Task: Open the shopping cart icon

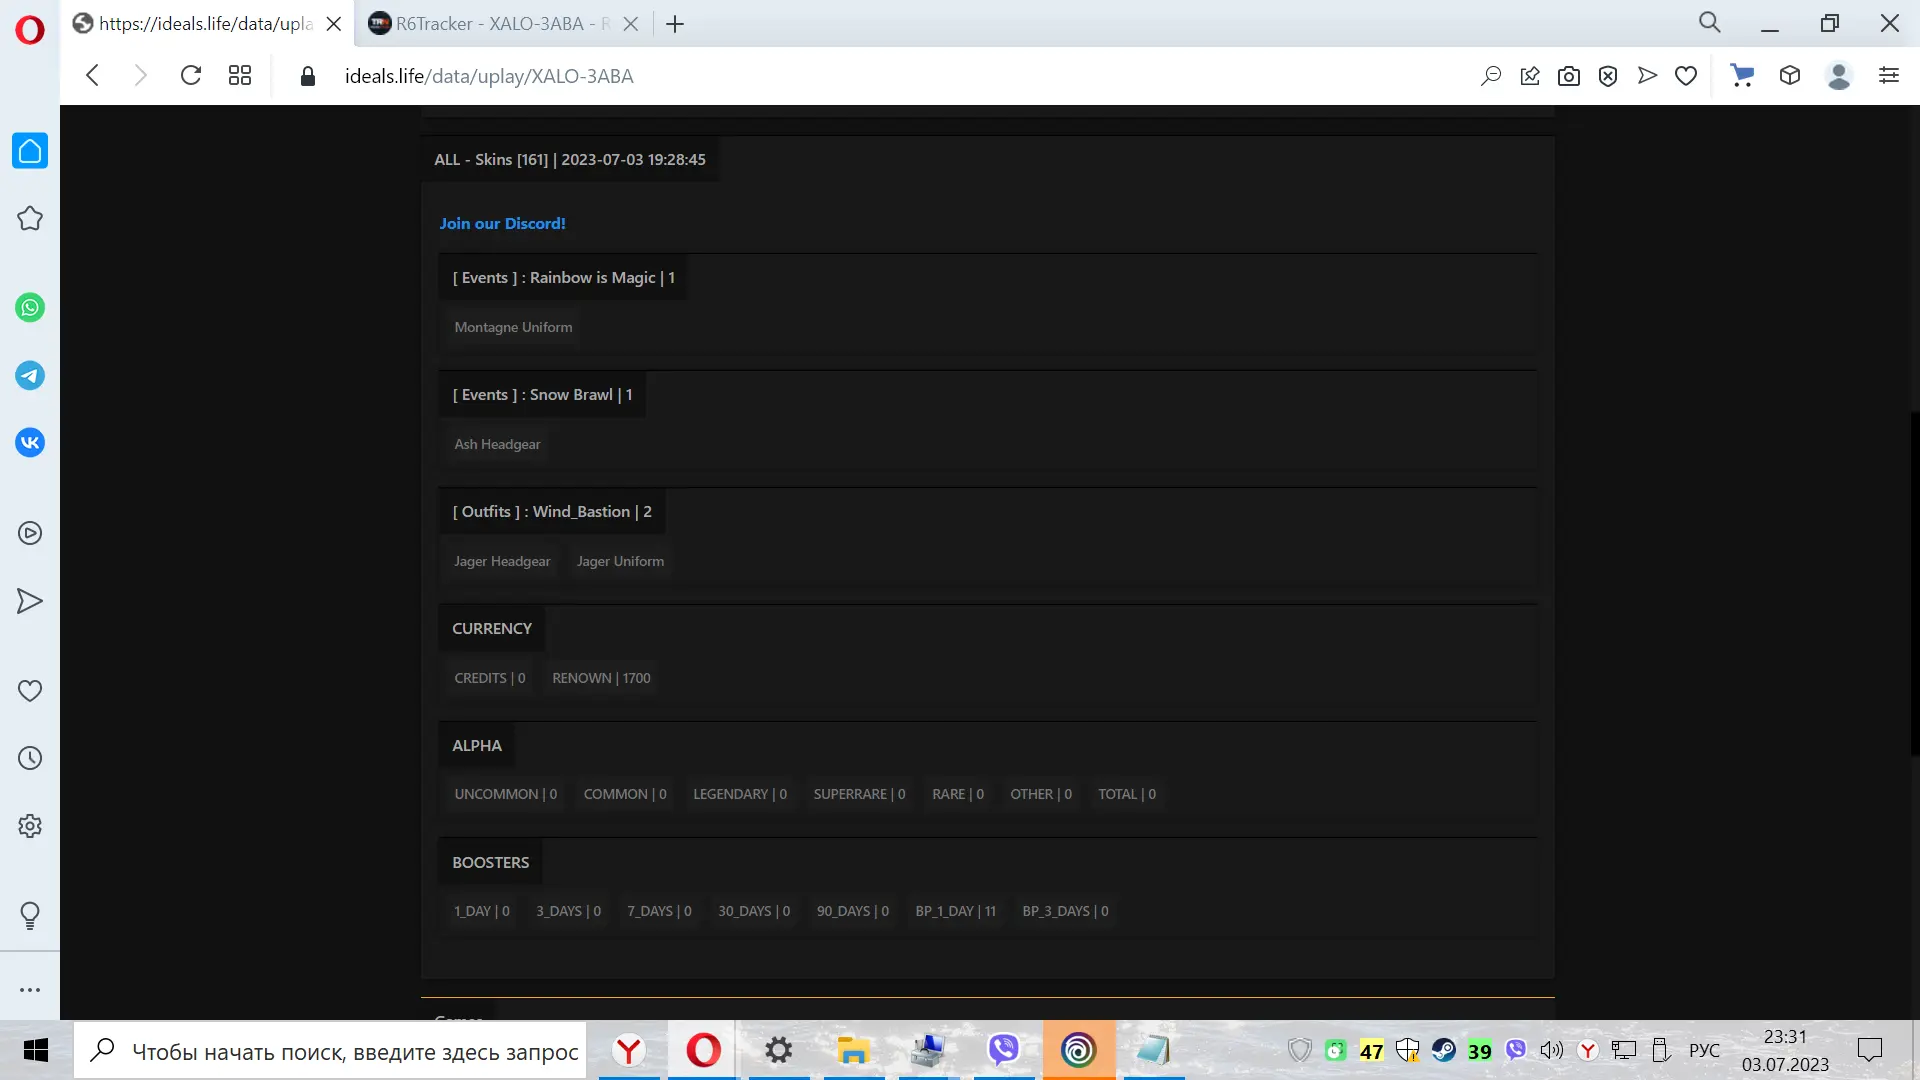Action: tap(1742, 76)
